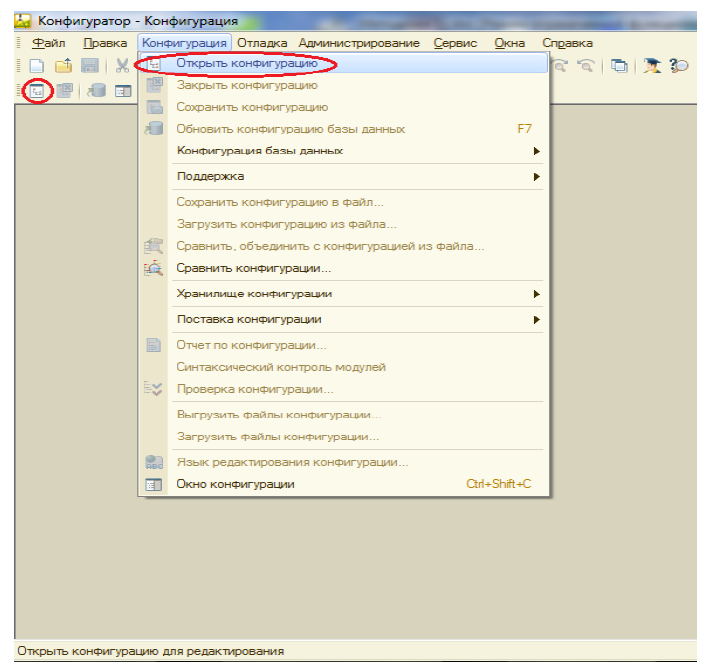Screen dimensions: 709x667
Task: Choose Окно конфигурации menu entry
Action: (344, 484)
